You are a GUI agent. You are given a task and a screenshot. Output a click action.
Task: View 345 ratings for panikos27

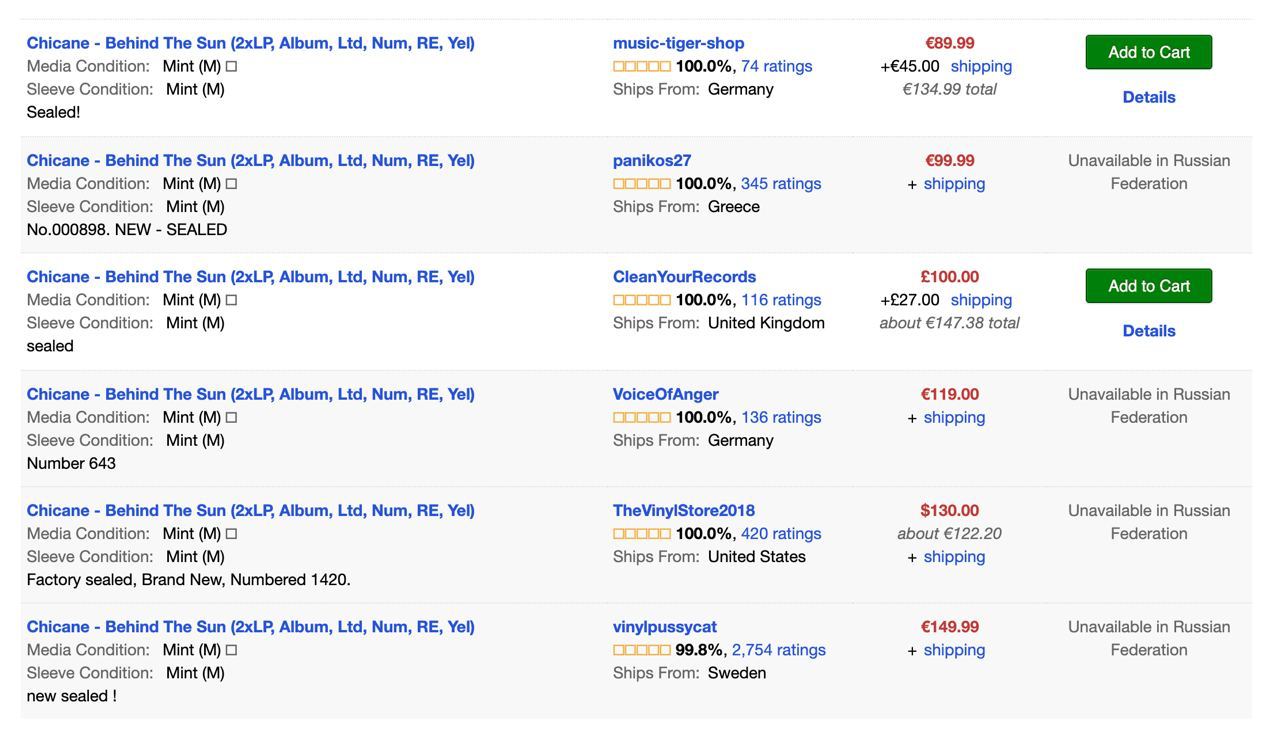tap(781, 183)
